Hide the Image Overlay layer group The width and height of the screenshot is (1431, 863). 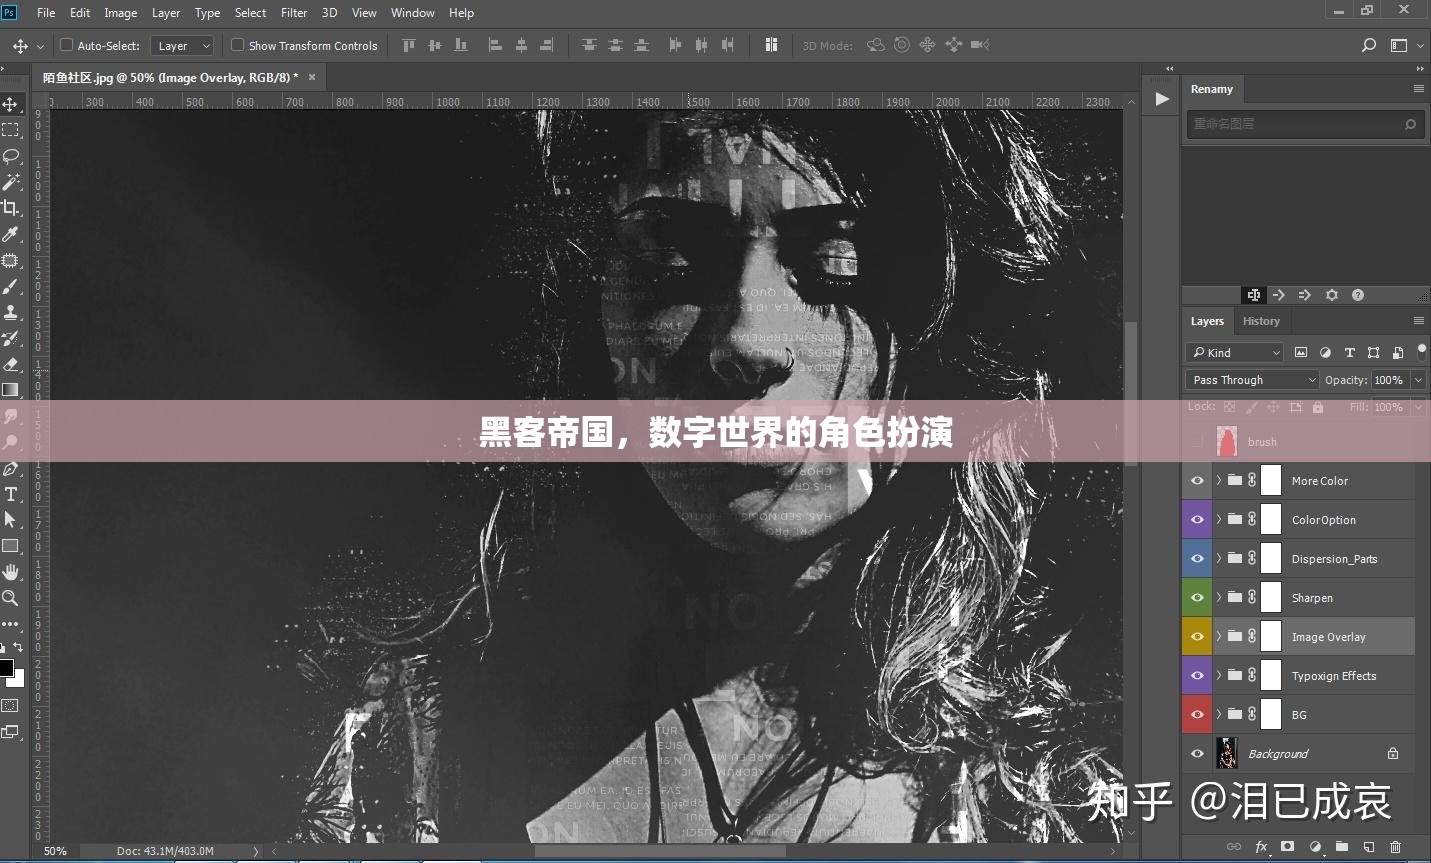tap(1197, 637)
